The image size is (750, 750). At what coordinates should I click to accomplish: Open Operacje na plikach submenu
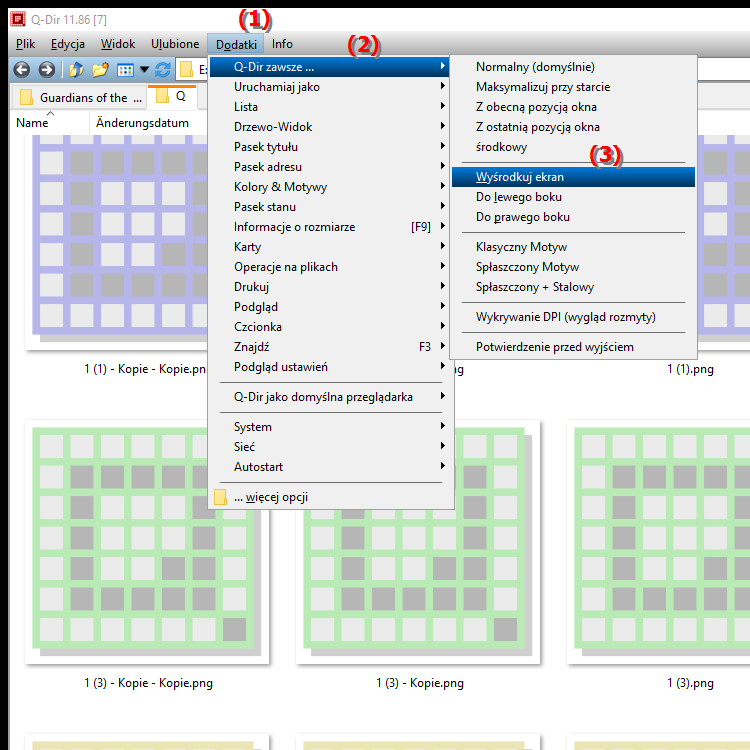point(329,267)
